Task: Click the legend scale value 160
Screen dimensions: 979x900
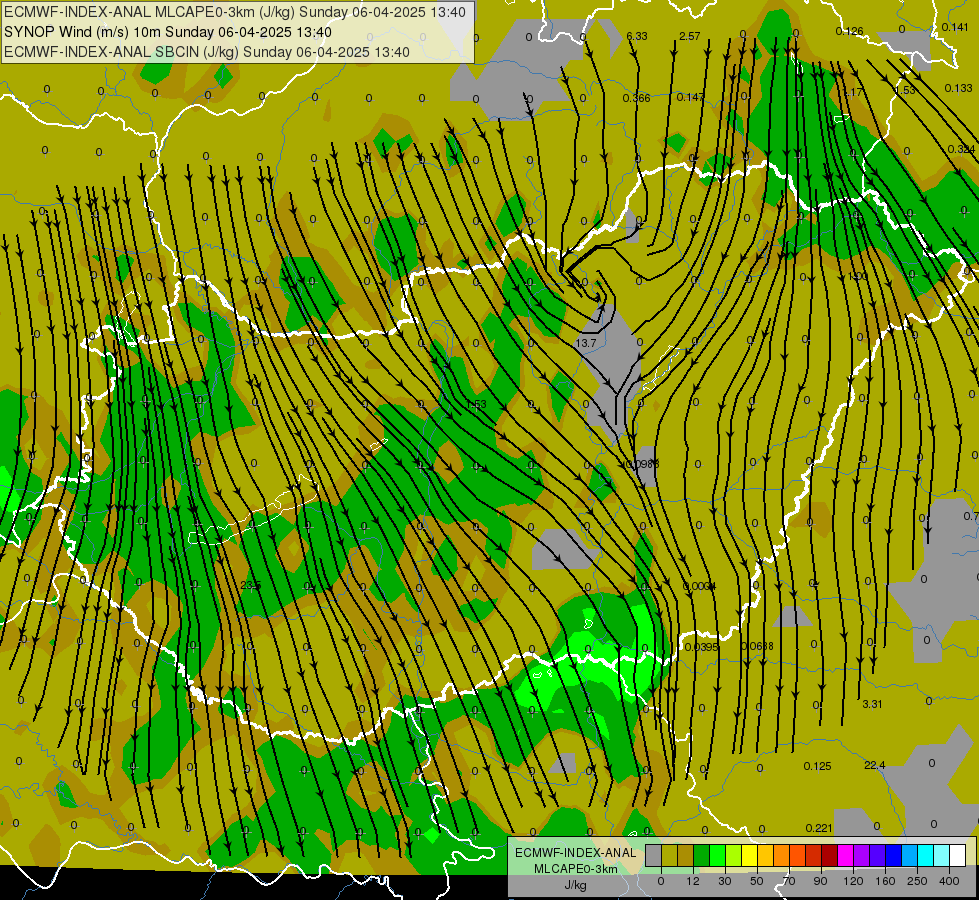Action: point(885,881)
